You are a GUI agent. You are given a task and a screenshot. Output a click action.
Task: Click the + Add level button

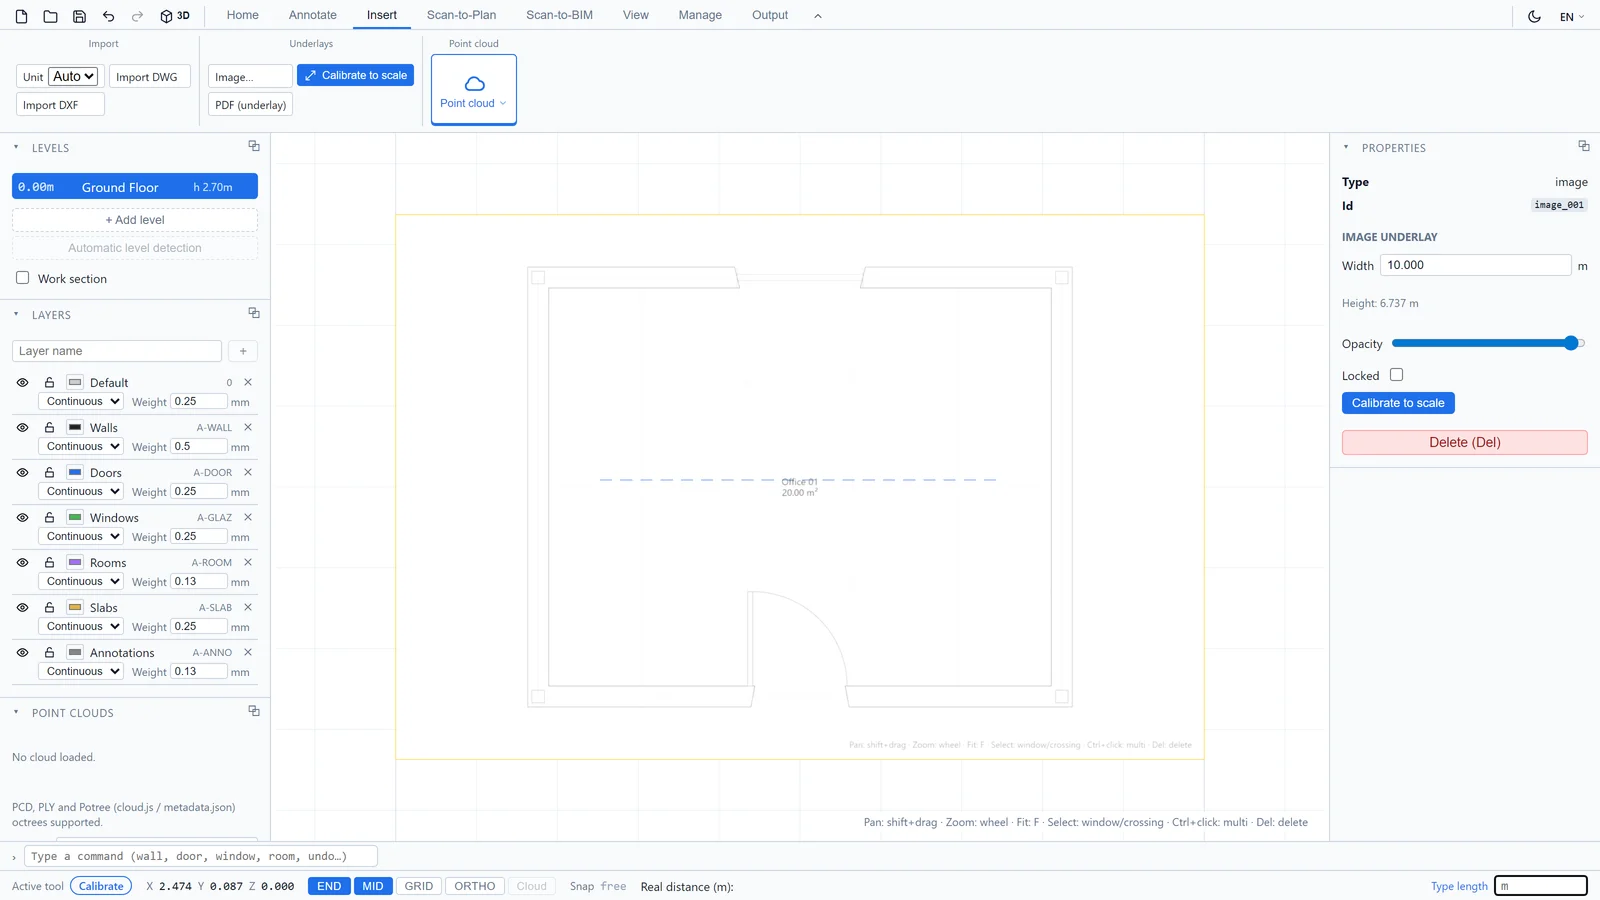pyautogui.click(x=135, y=220)
